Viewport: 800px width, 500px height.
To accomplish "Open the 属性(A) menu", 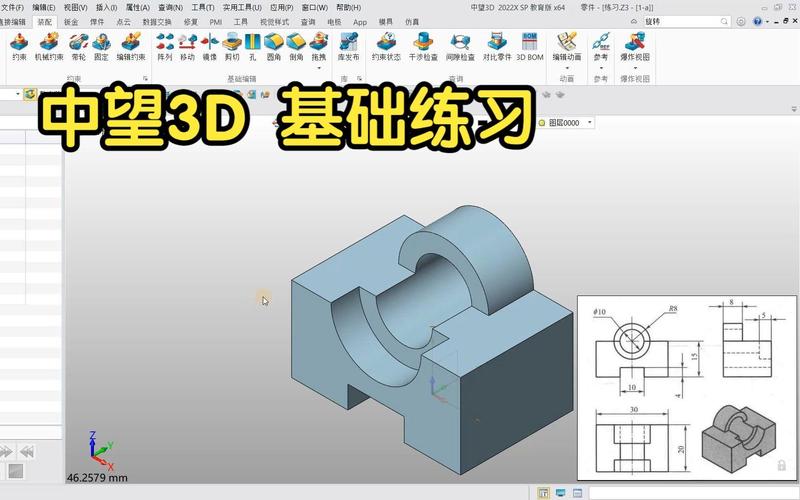I will [x=138, y=8].
